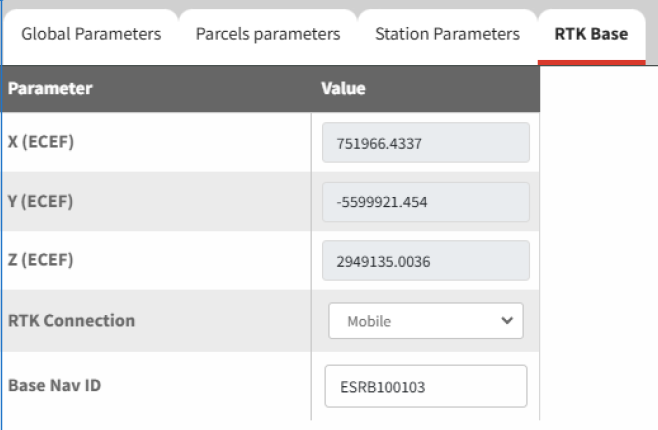Open the RTK Connection dropdown

(426, 322)
